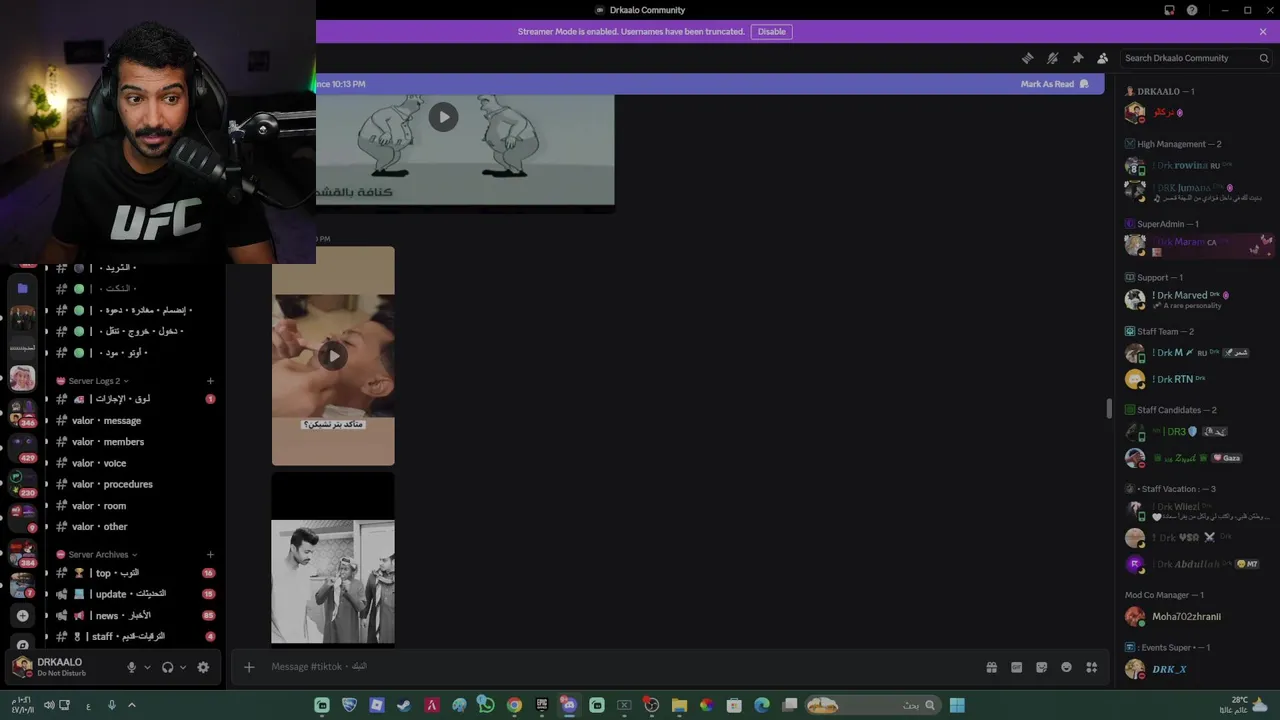Open the gift icon in message bar

click(x=991, y=667)
